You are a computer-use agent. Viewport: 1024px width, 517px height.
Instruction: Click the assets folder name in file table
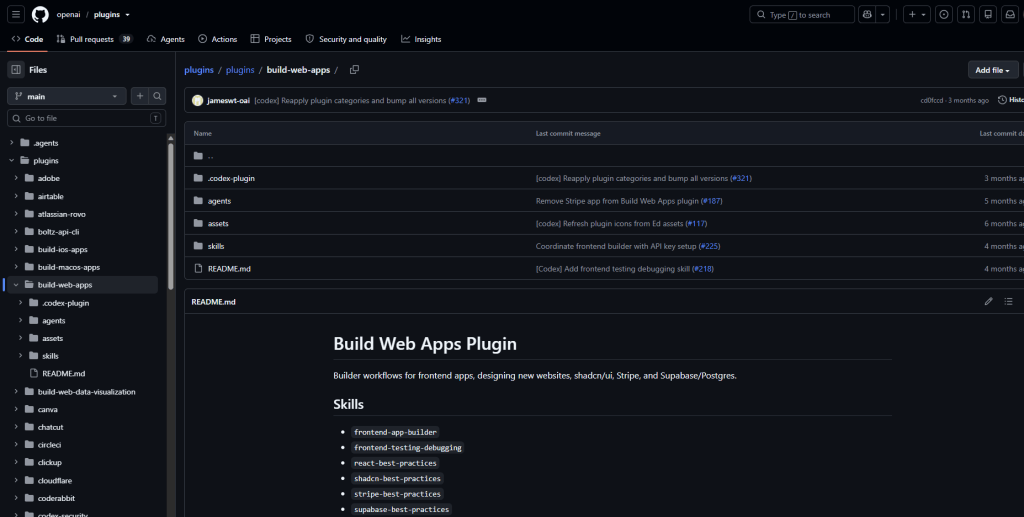click(x=218, y=223)
